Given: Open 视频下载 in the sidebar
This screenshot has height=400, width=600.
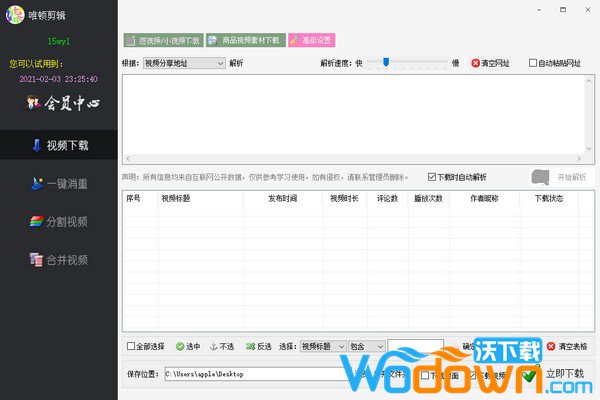Looking at the screenshot, I should 60,145.
